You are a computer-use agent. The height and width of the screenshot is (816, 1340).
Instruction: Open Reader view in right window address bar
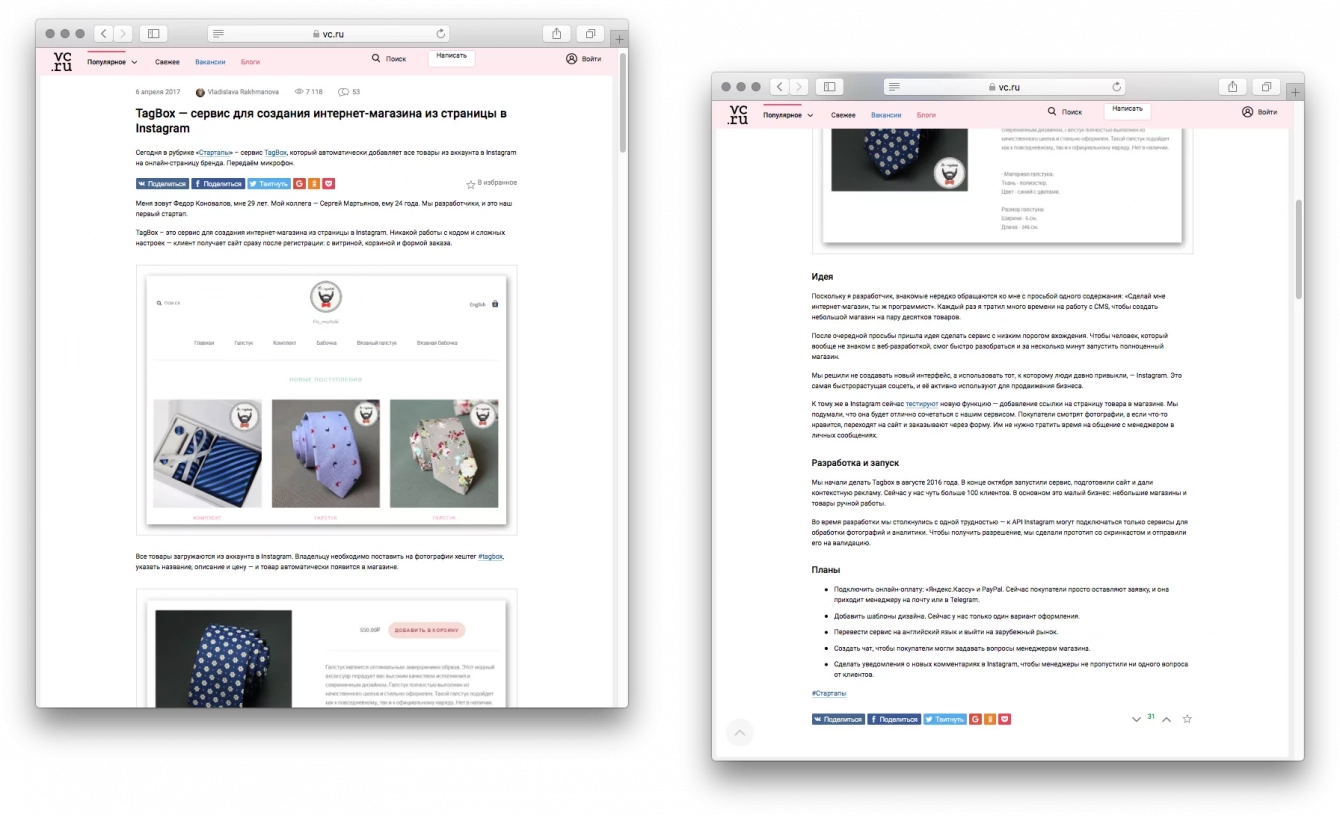tap(895, 87)
